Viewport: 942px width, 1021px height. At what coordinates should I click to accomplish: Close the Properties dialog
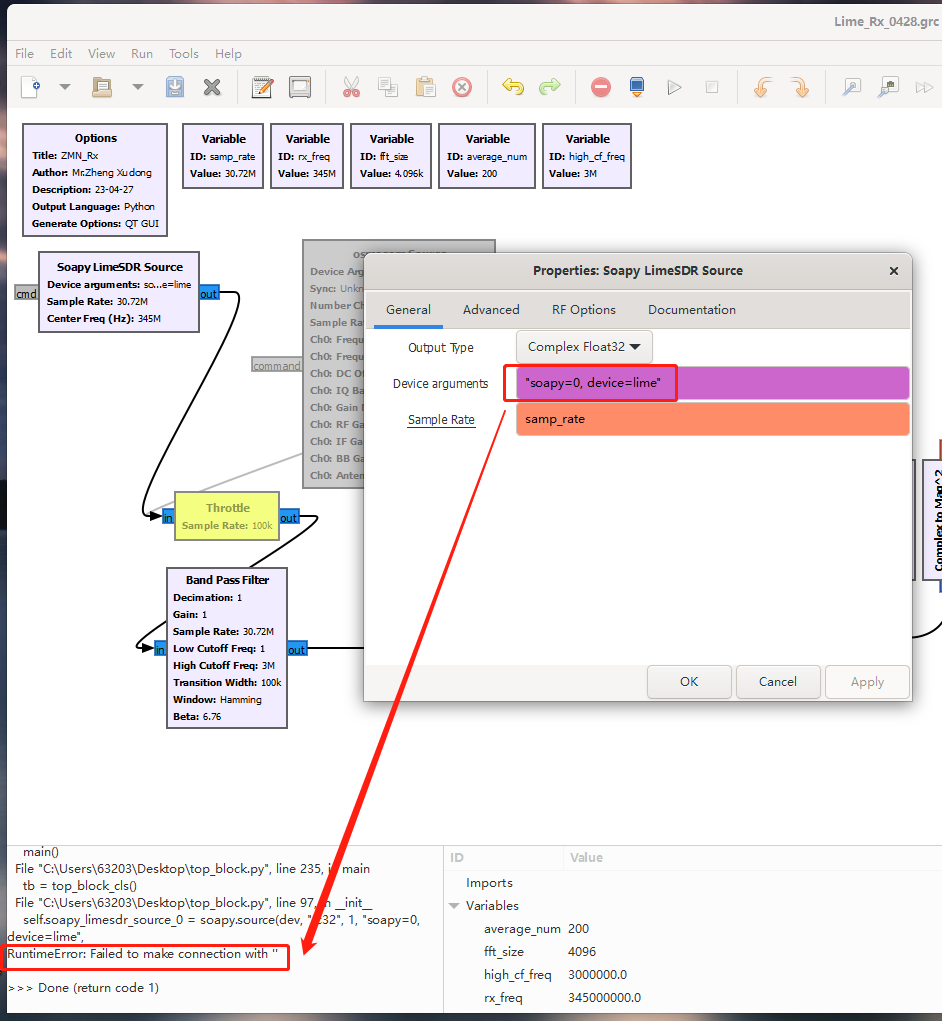[x=894, y=271]
